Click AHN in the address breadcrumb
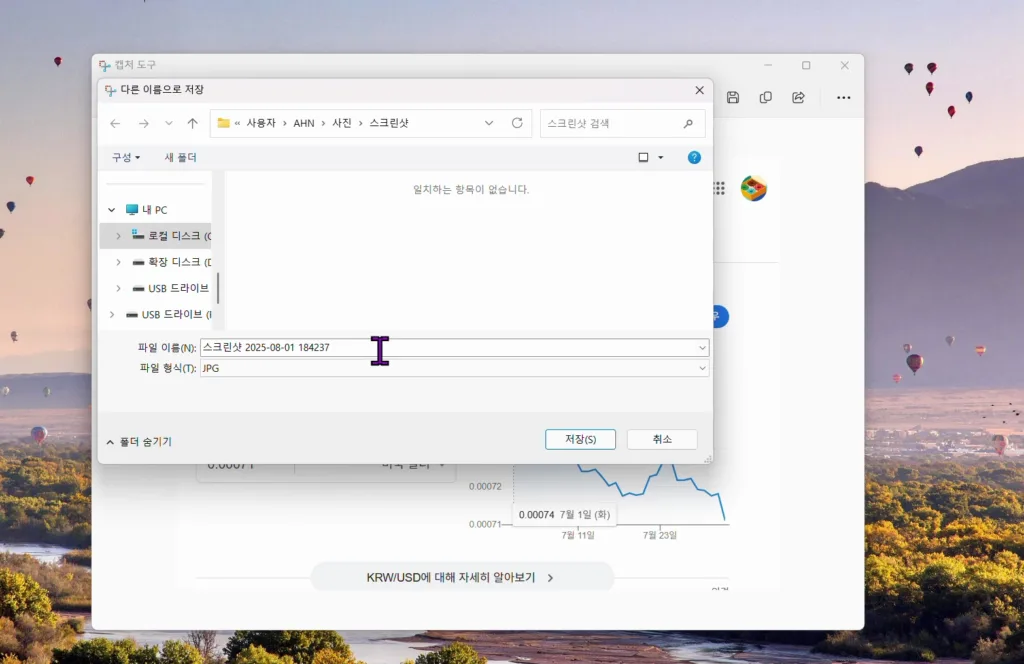The height and width of the screenshot is (664, 1024). point(304,123)
